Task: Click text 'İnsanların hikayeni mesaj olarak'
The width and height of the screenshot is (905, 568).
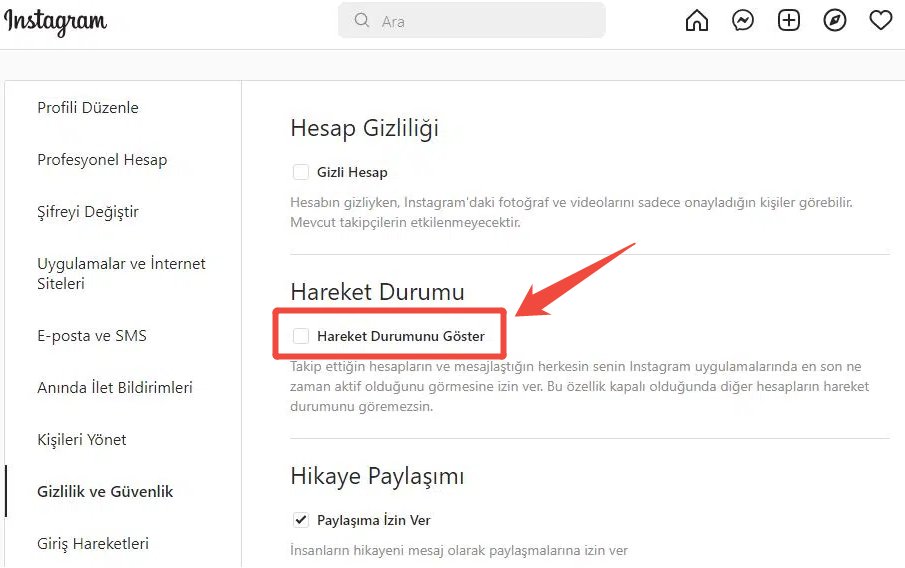Action: [459, 550]
